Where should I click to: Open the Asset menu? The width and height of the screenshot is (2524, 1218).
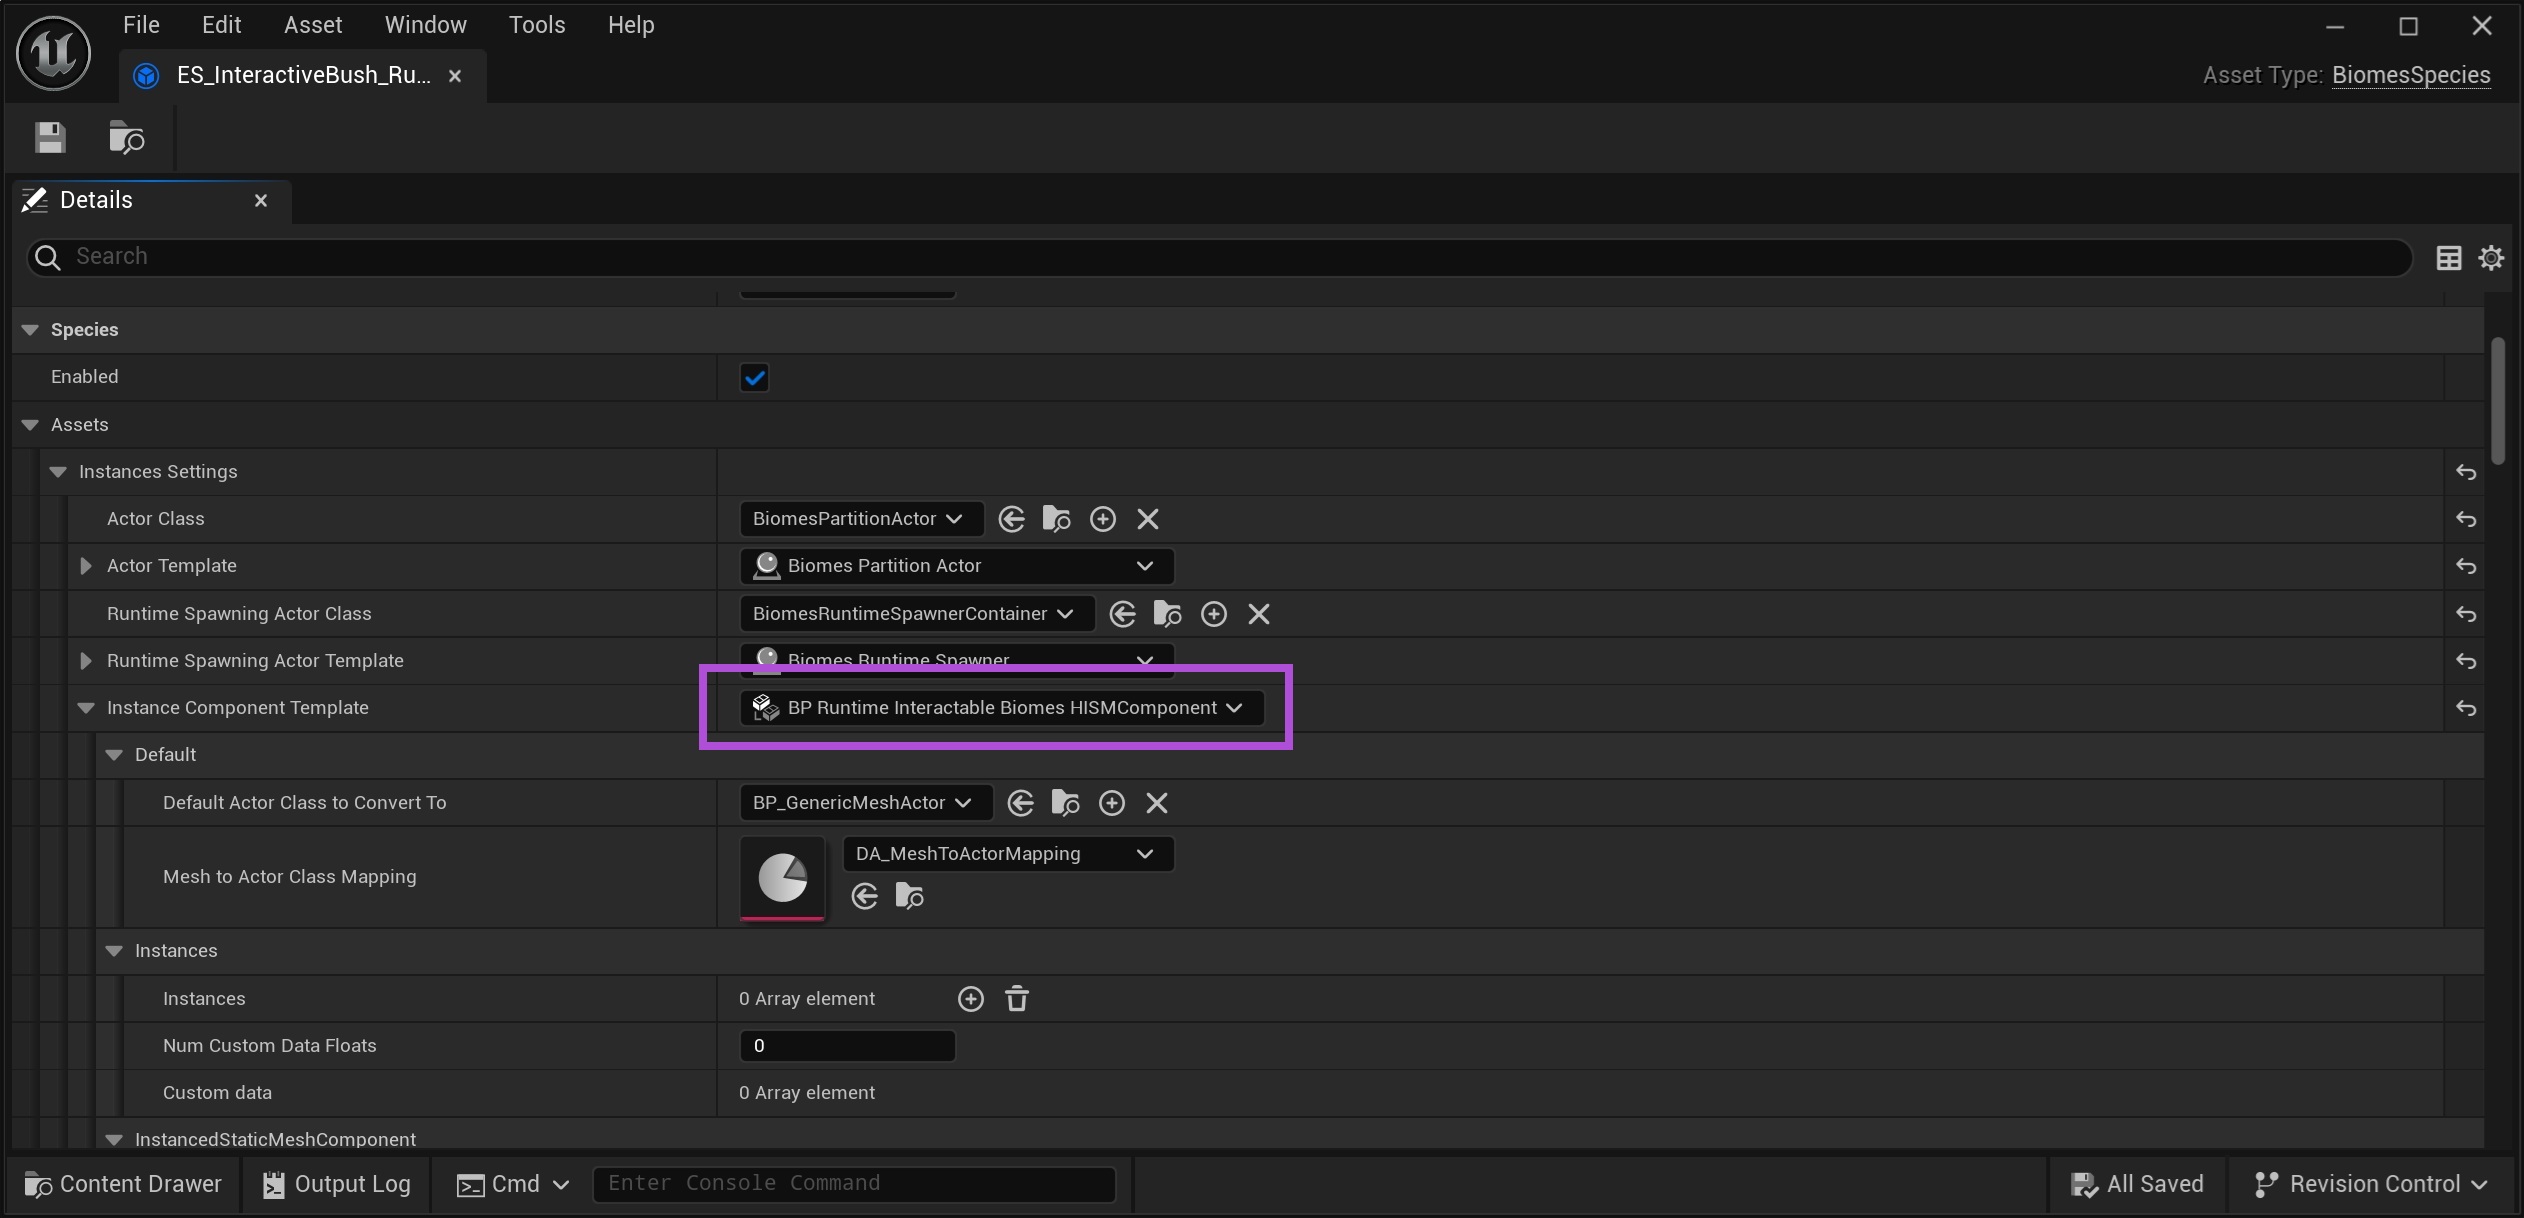point(312,25)
